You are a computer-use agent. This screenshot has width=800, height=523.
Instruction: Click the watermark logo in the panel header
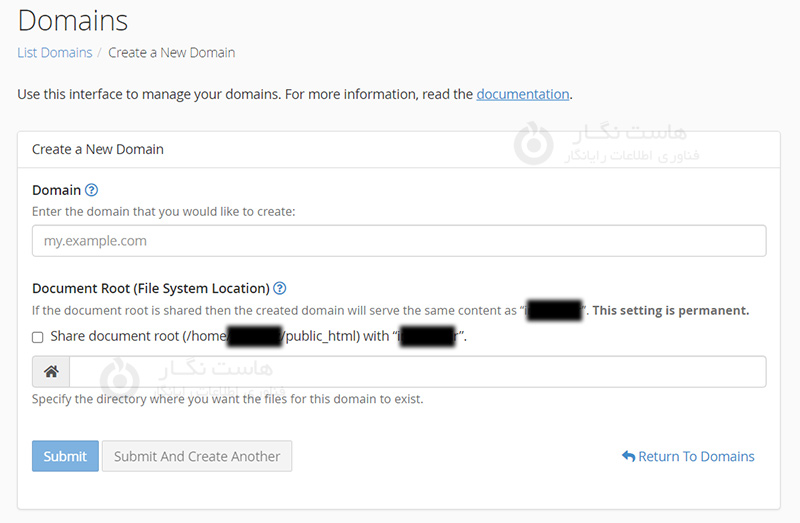[533, 144]
